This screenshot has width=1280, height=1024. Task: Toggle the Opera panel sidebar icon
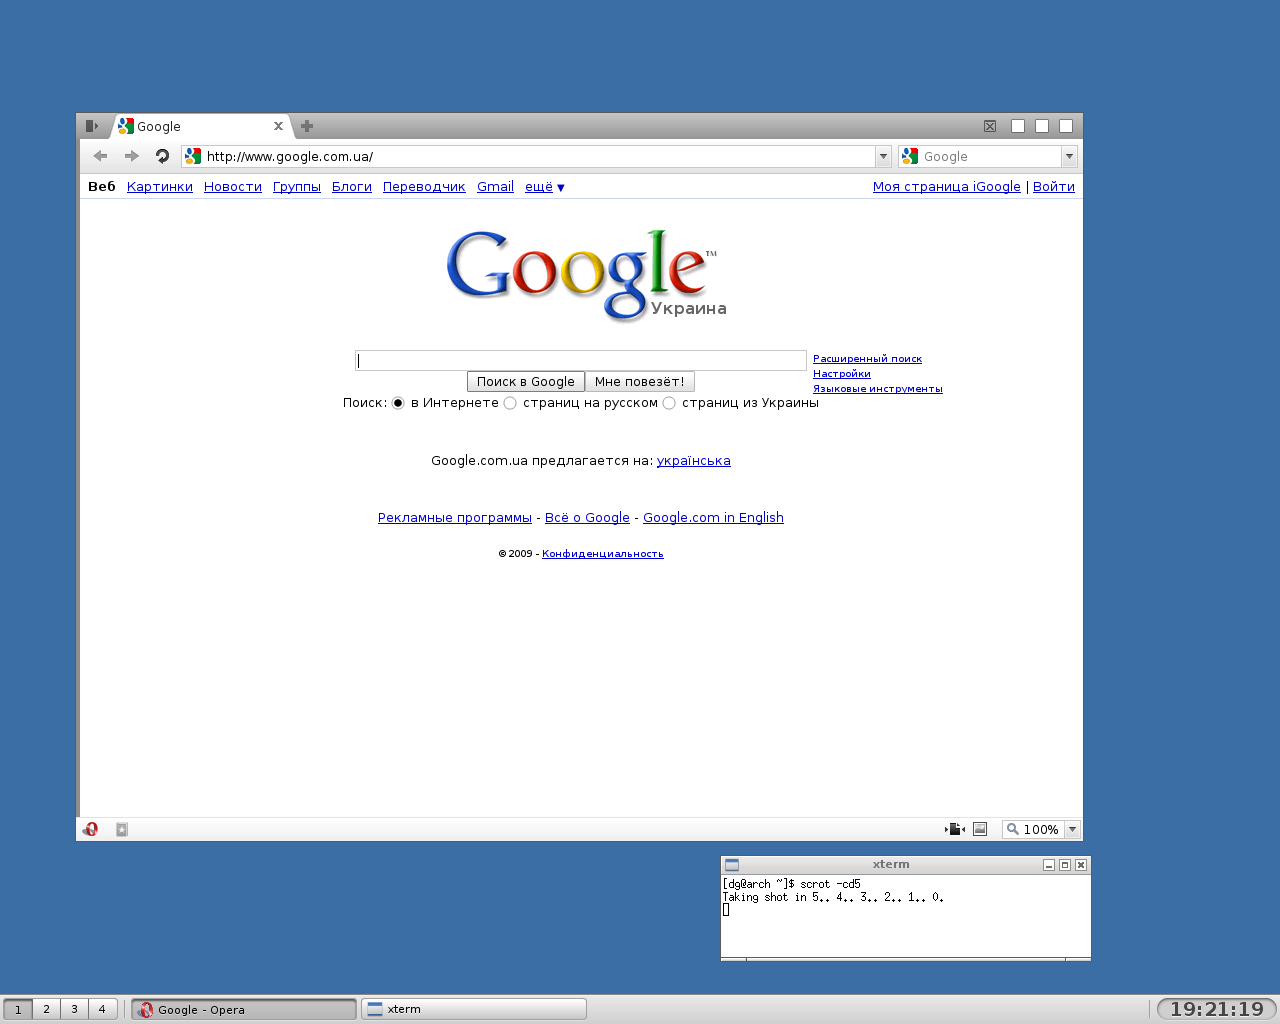click(92, 126)
